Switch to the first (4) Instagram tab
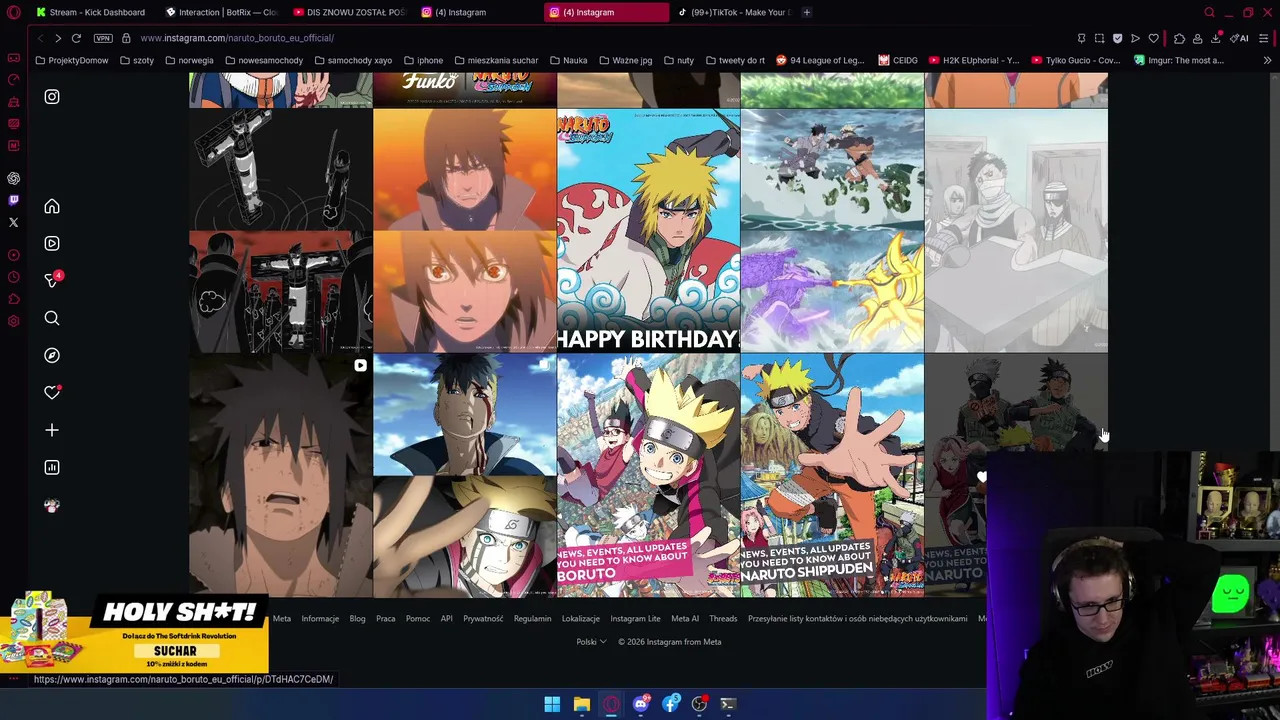Screen dimensions: 1280x720 [x=478, y=12]
